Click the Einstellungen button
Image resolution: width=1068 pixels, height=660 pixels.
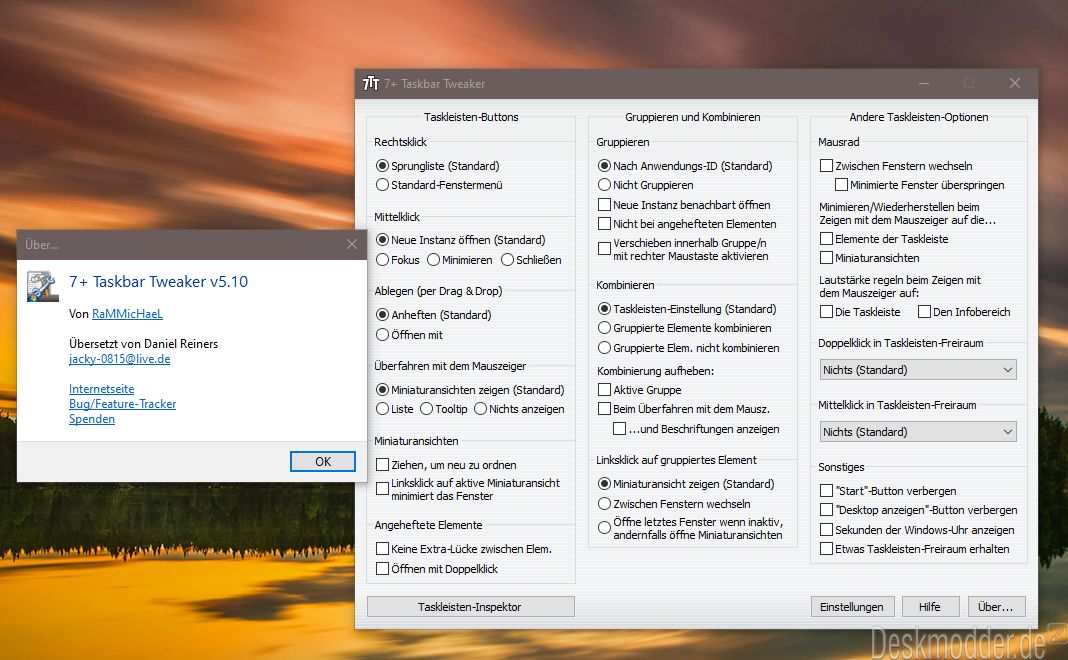(851, 607)
